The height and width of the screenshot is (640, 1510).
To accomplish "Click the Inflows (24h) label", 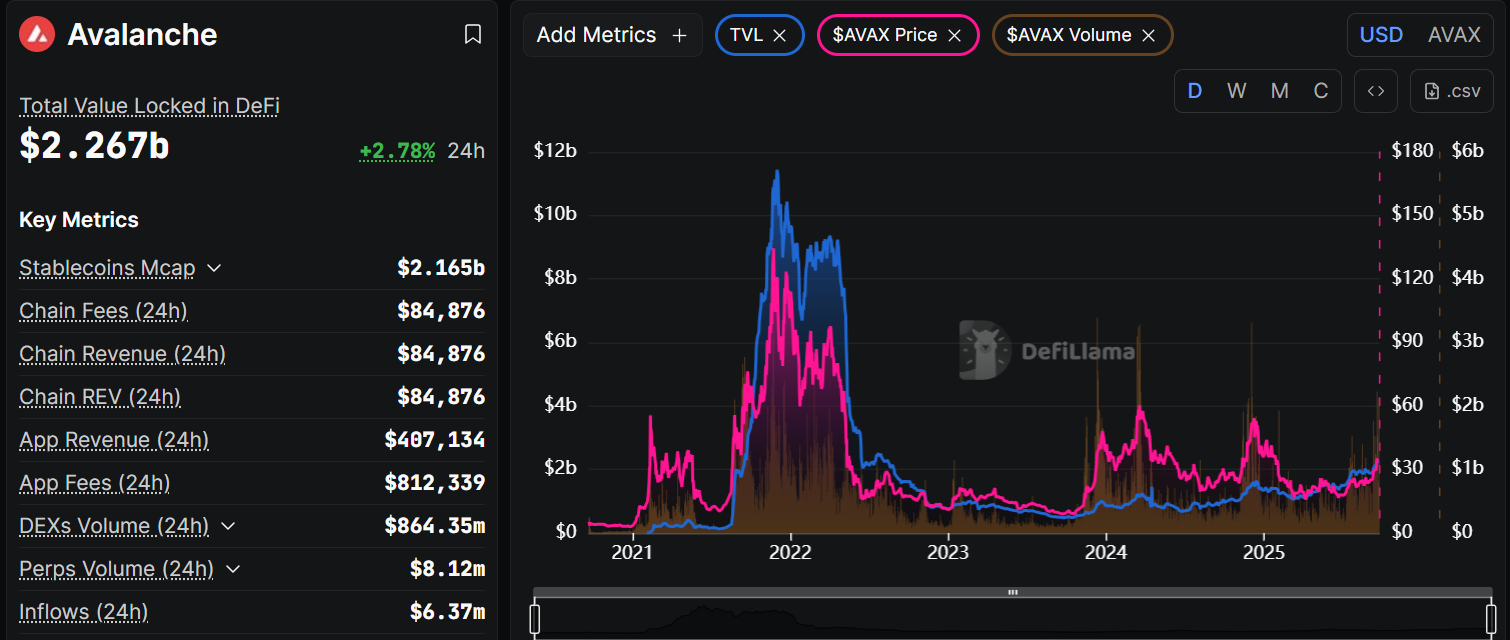I will pos(84,612).
